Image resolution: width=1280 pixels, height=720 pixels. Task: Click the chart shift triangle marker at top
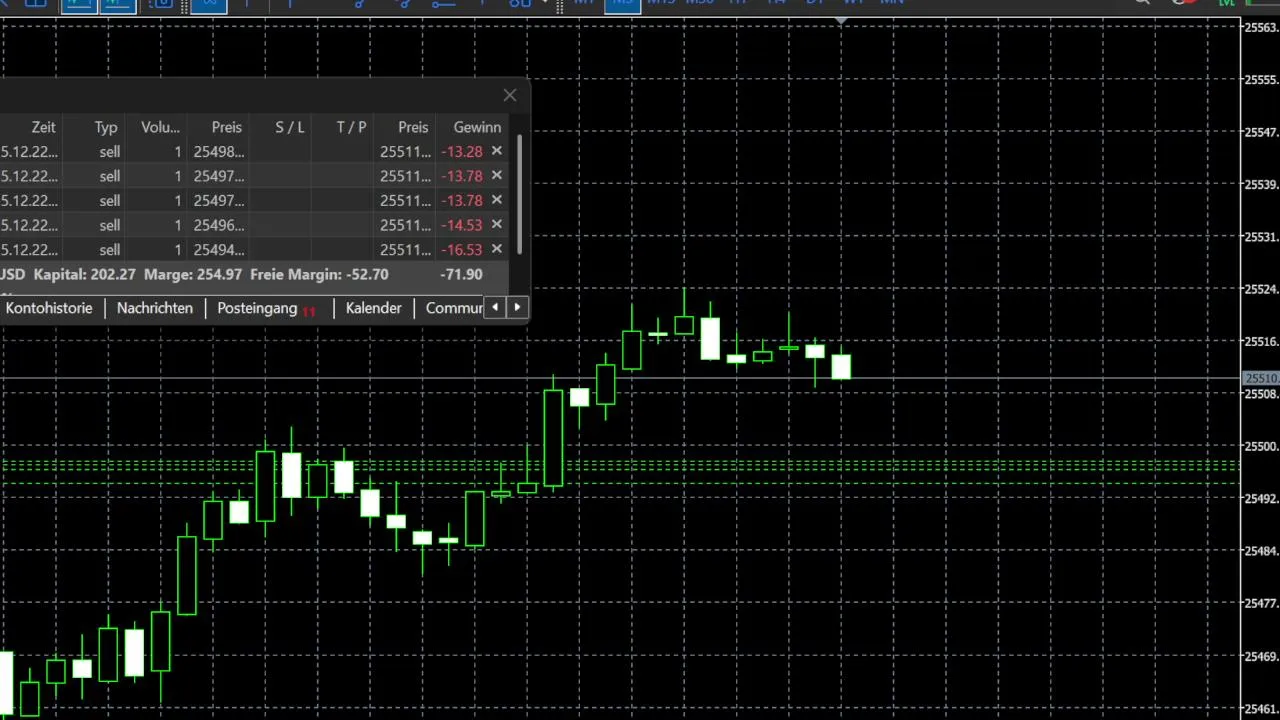tap(842, 20)
